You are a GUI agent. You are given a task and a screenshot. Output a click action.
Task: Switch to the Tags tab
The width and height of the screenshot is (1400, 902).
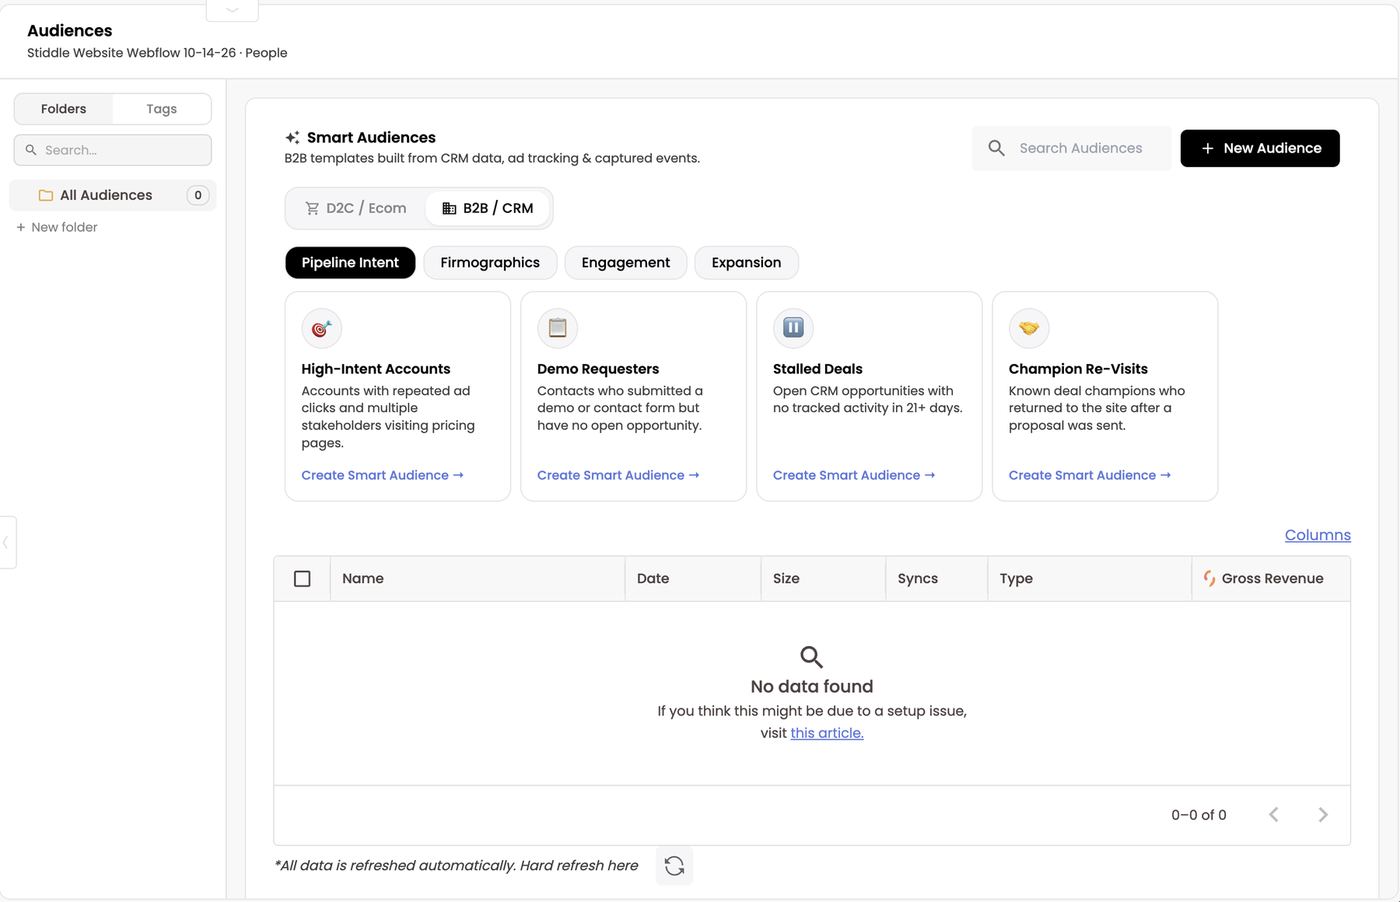click(x=161, y=109)
